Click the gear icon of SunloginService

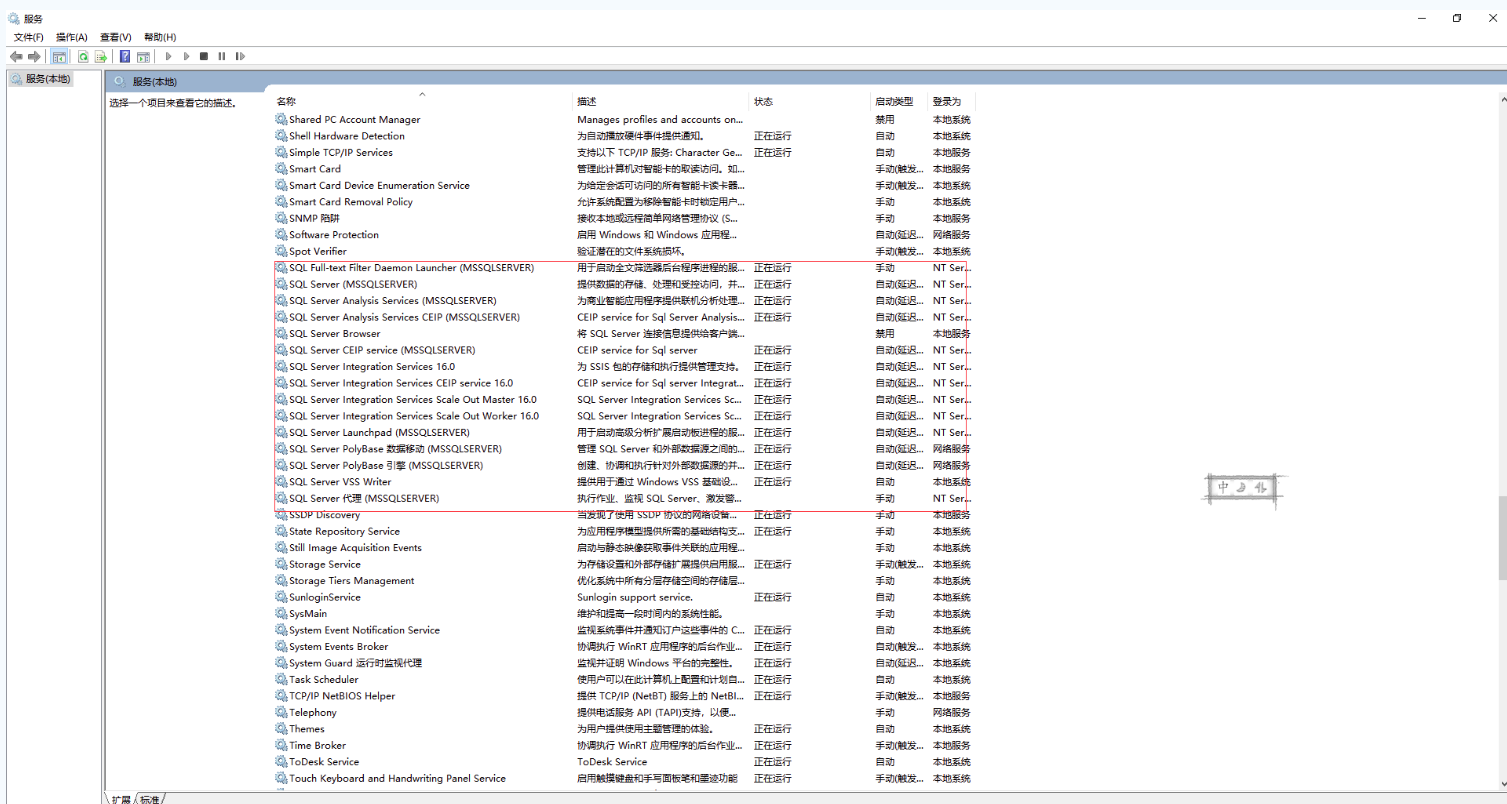point(281,597)
